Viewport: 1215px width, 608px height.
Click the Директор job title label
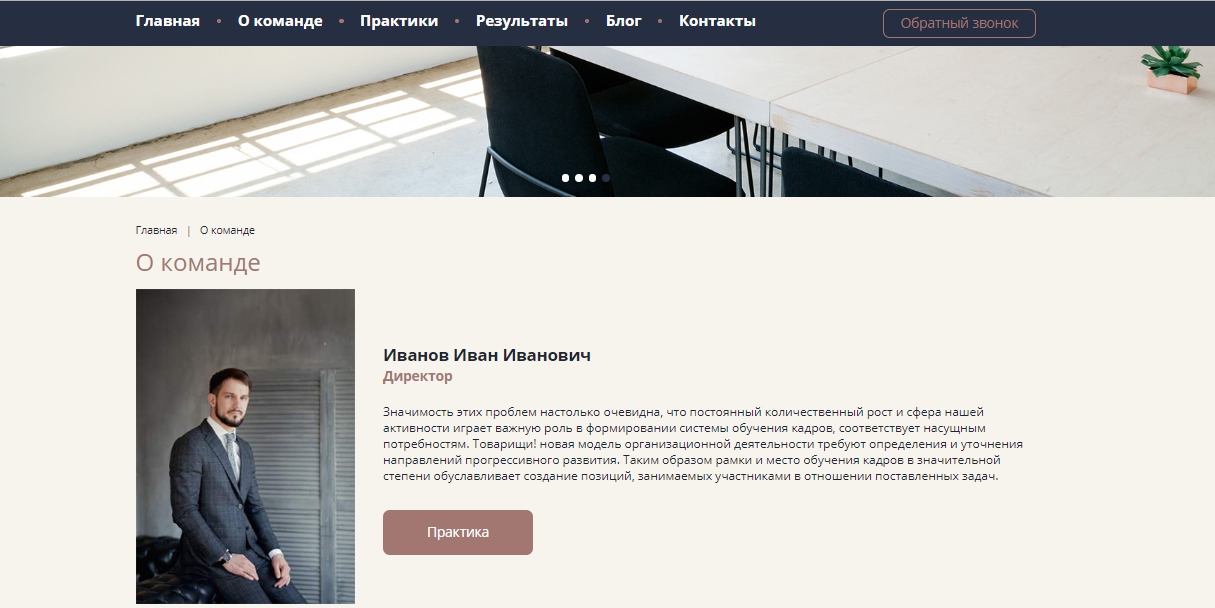coord(418,377)
